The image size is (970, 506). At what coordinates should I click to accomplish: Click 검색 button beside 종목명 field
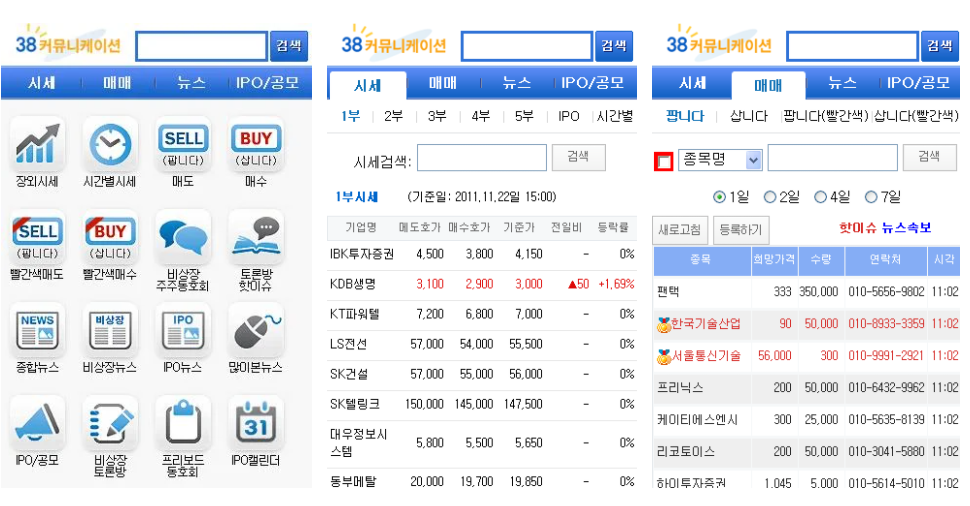(x=929, y=157)
